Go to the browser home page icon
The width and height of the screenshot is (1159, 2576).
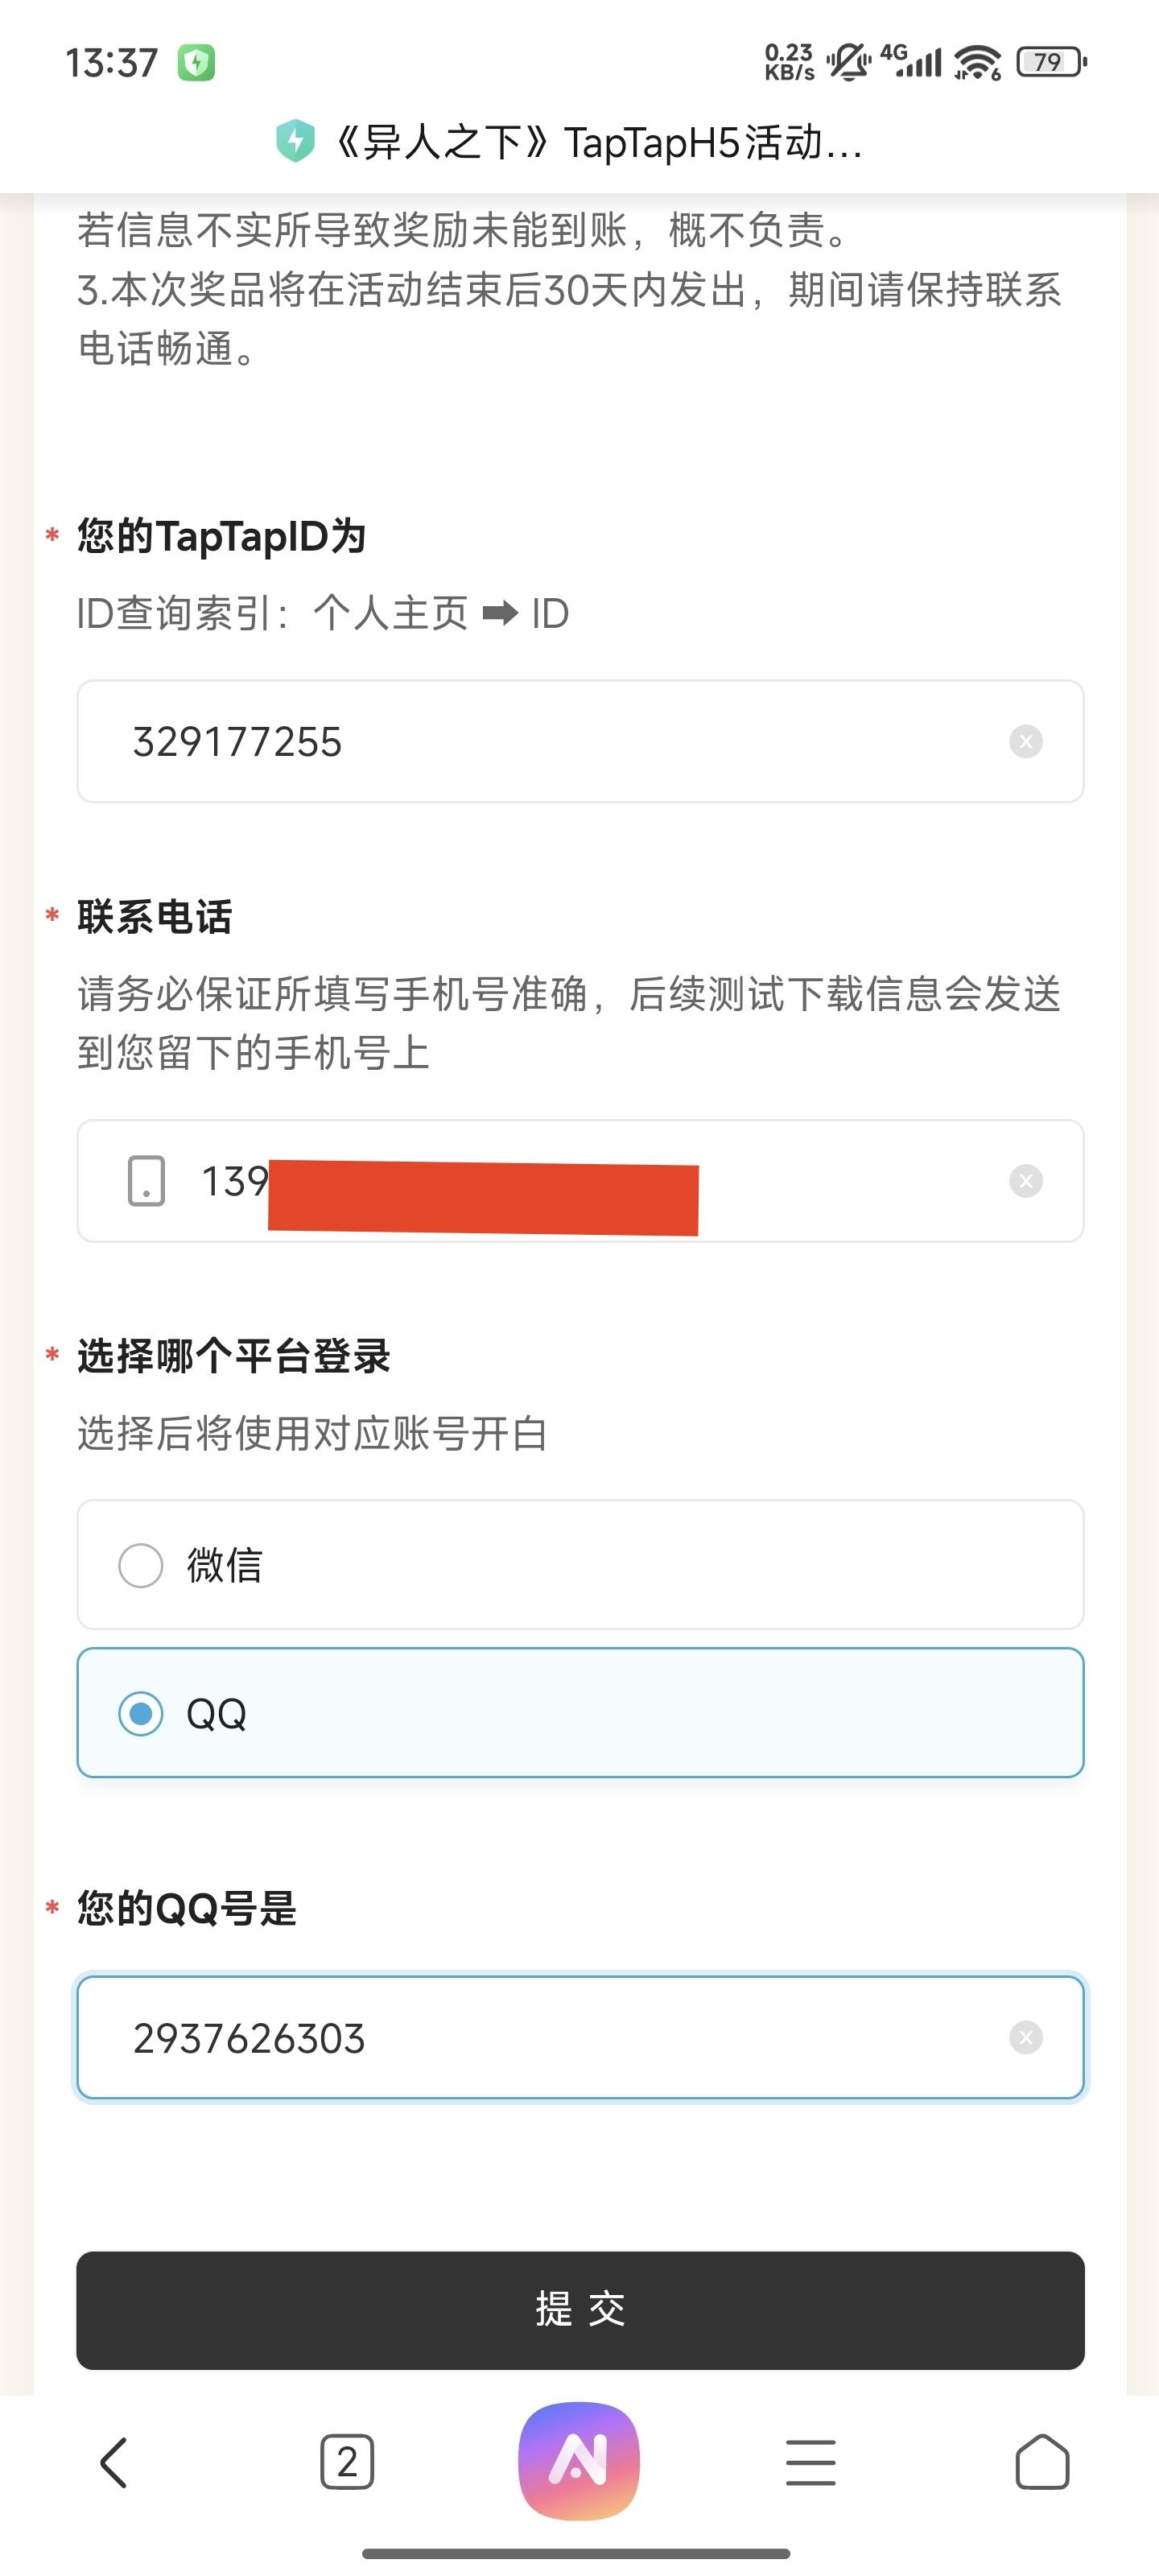pyautogui.click(x=1042, y=2462)
